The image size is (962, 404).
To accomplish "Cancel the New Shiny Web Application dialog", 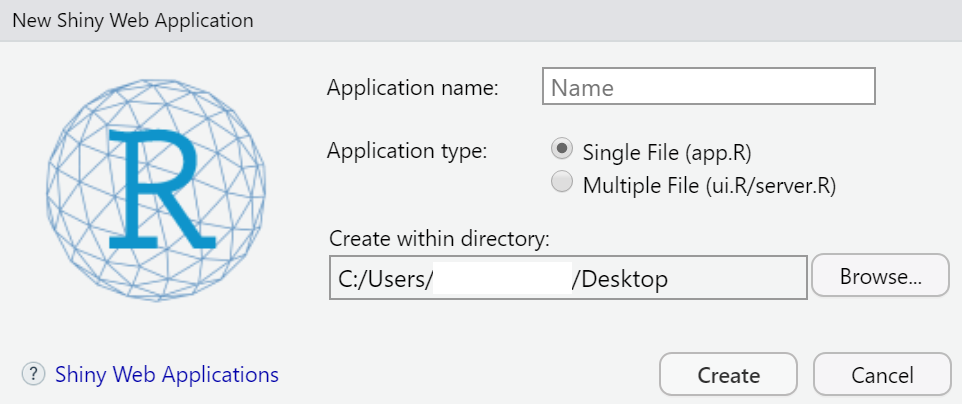I will coord(882,374).
